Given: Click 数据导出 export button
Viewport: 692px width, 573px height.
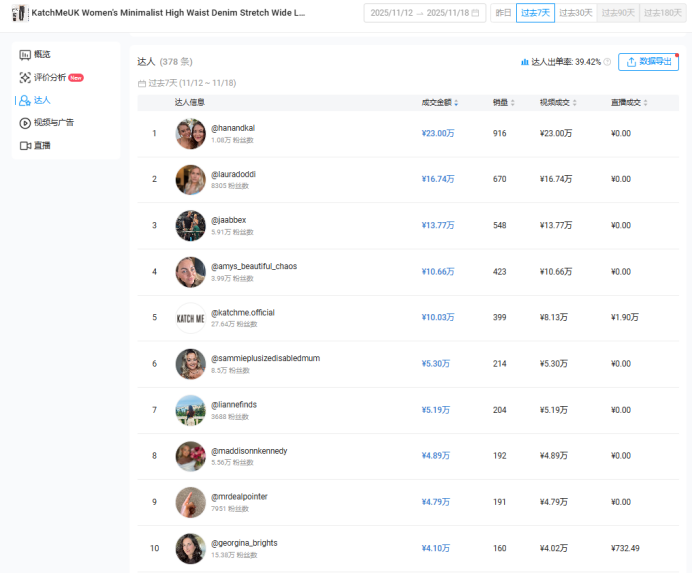Looking at the screenshot, I should [x=648, y=62].
